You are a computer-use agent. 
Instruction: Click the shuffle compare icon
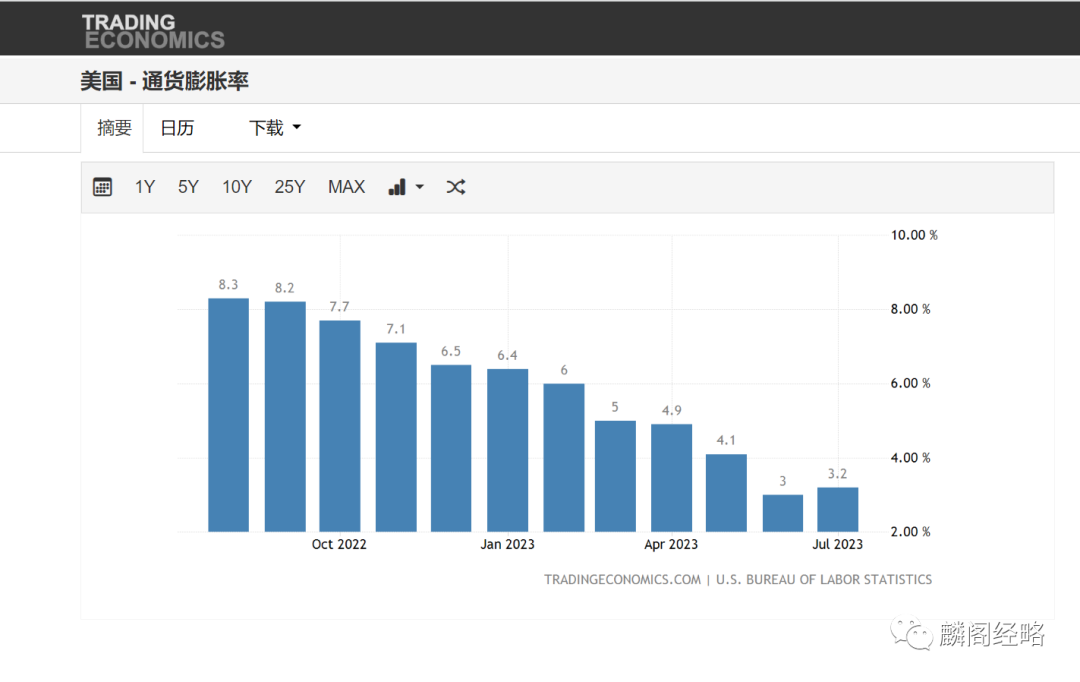[455, 187]
